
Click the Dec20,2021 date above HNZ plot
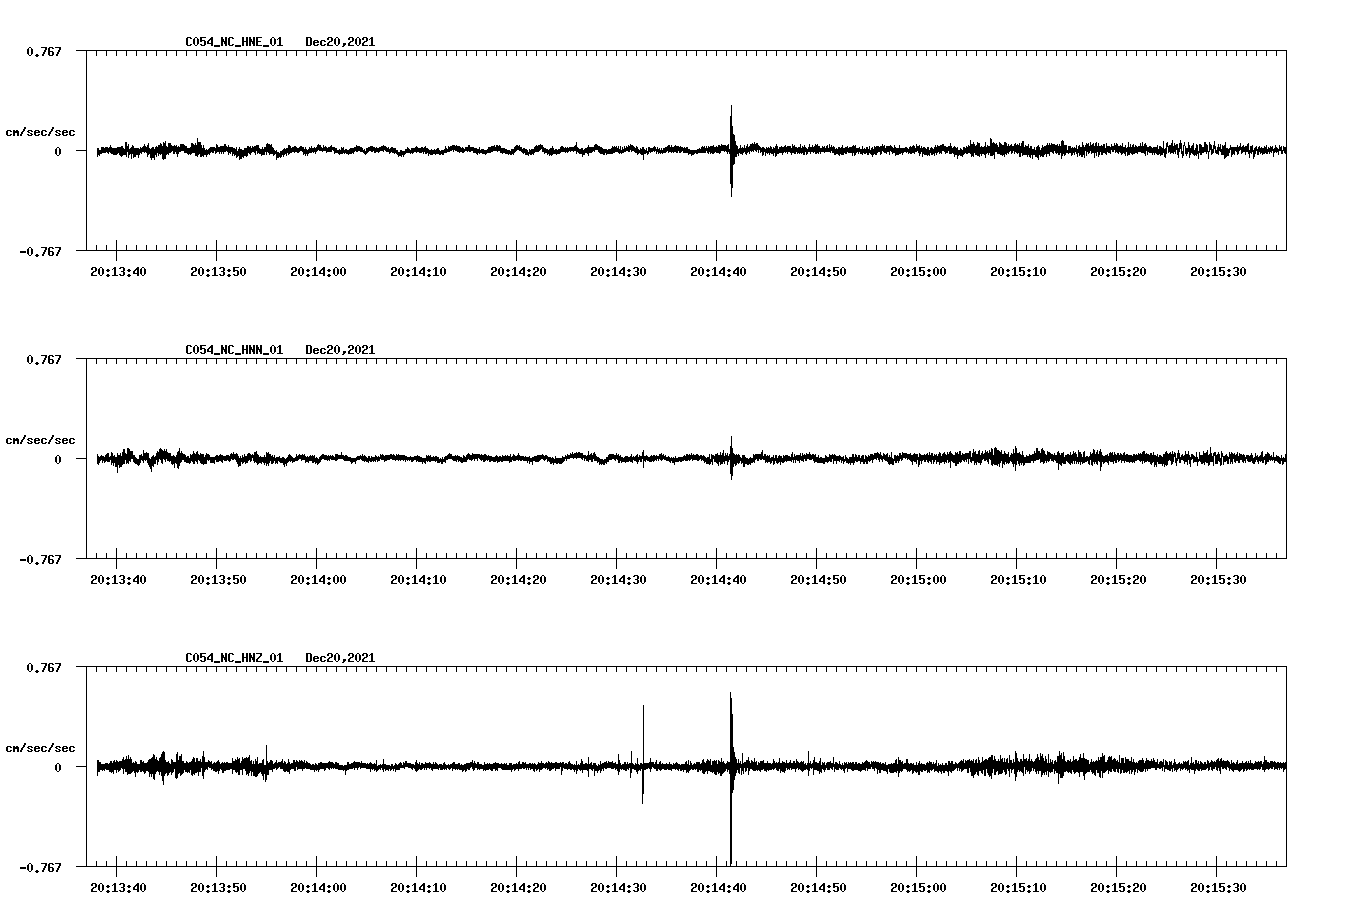tap(340, 658)
